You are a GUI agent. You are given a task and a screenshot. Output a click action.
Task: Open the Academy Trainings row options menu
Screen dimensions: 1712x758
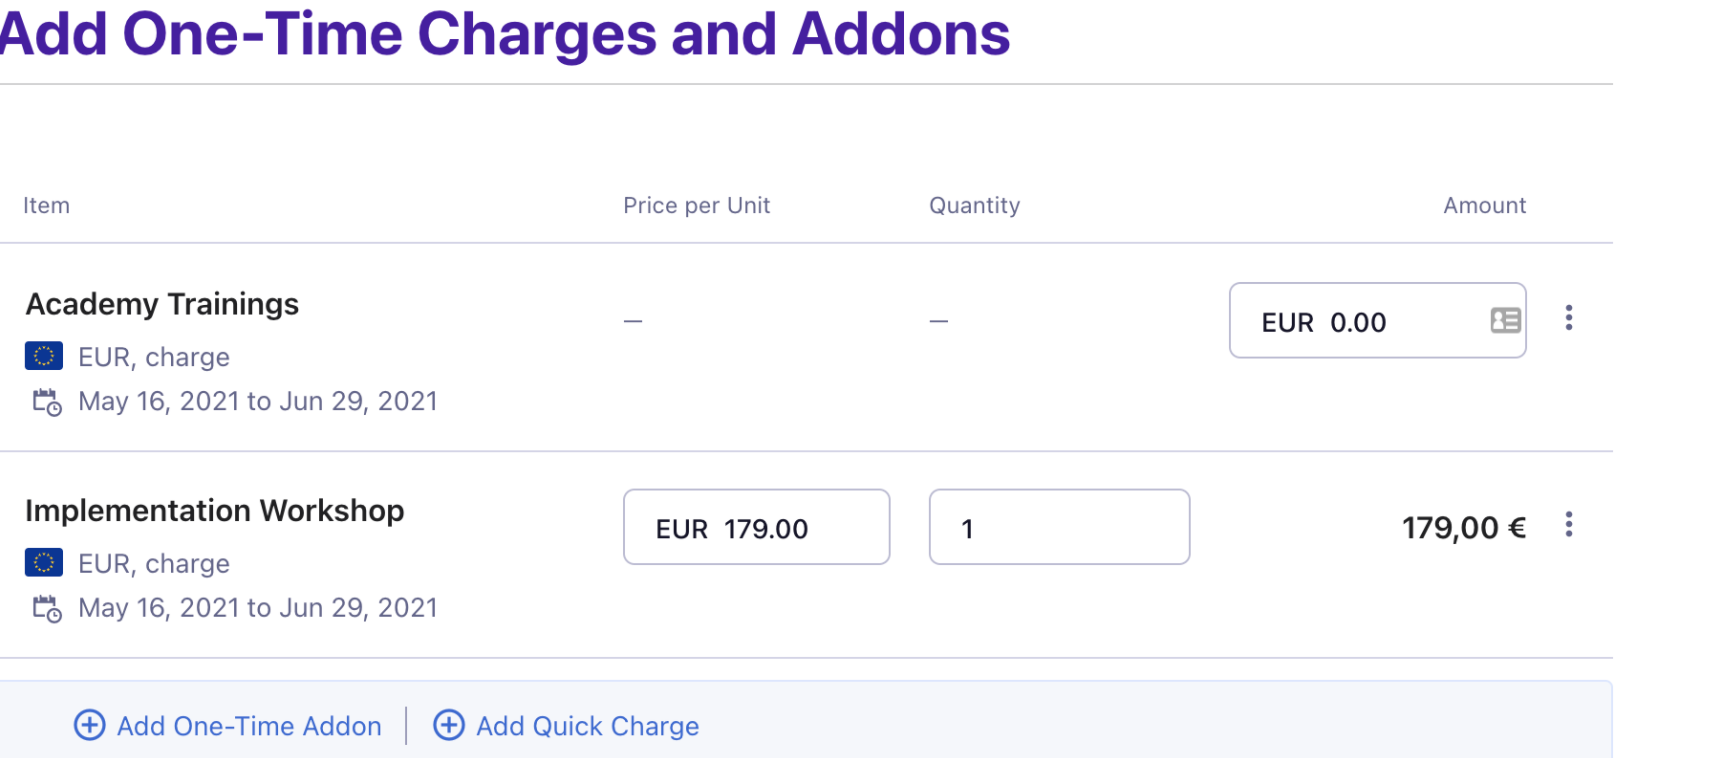pyautogui.click(x=1570, y=318)
